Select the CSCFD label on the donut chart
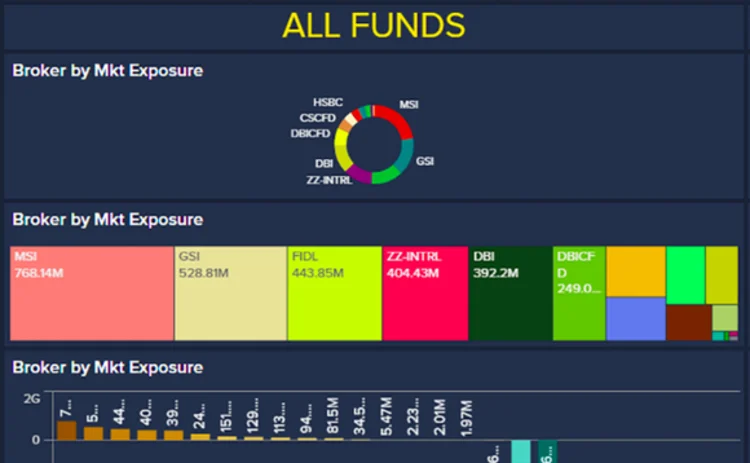750x463 pixels. [318, 118]
